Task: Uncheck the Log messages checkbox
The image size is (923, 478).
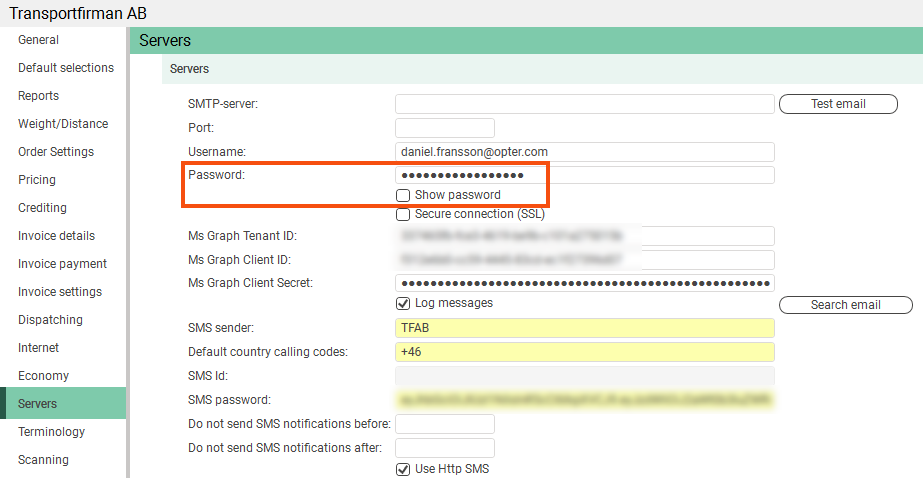Action: coord(403,303)
